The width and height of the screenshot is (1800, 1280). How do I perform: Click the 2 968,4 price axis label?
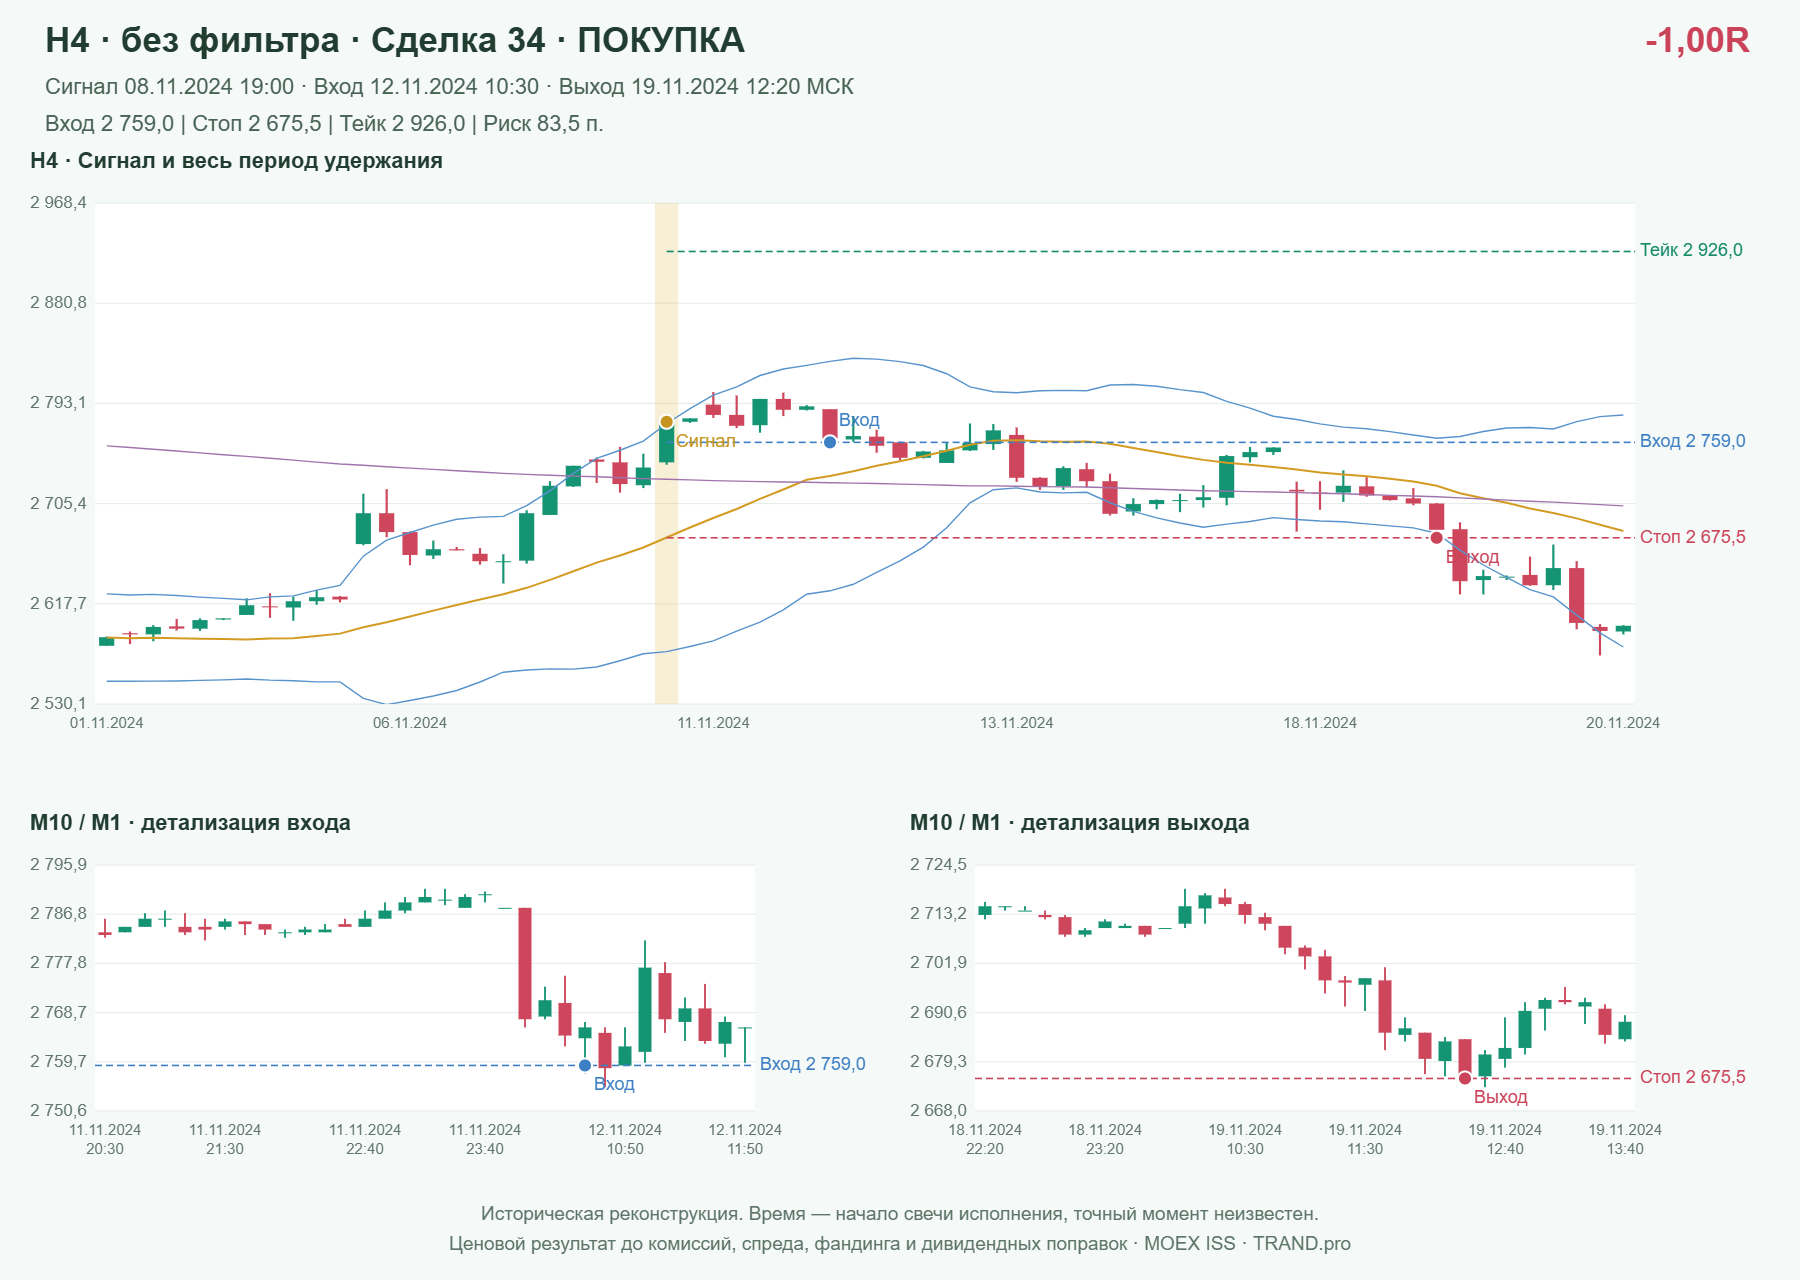click(x=58, y=203)
